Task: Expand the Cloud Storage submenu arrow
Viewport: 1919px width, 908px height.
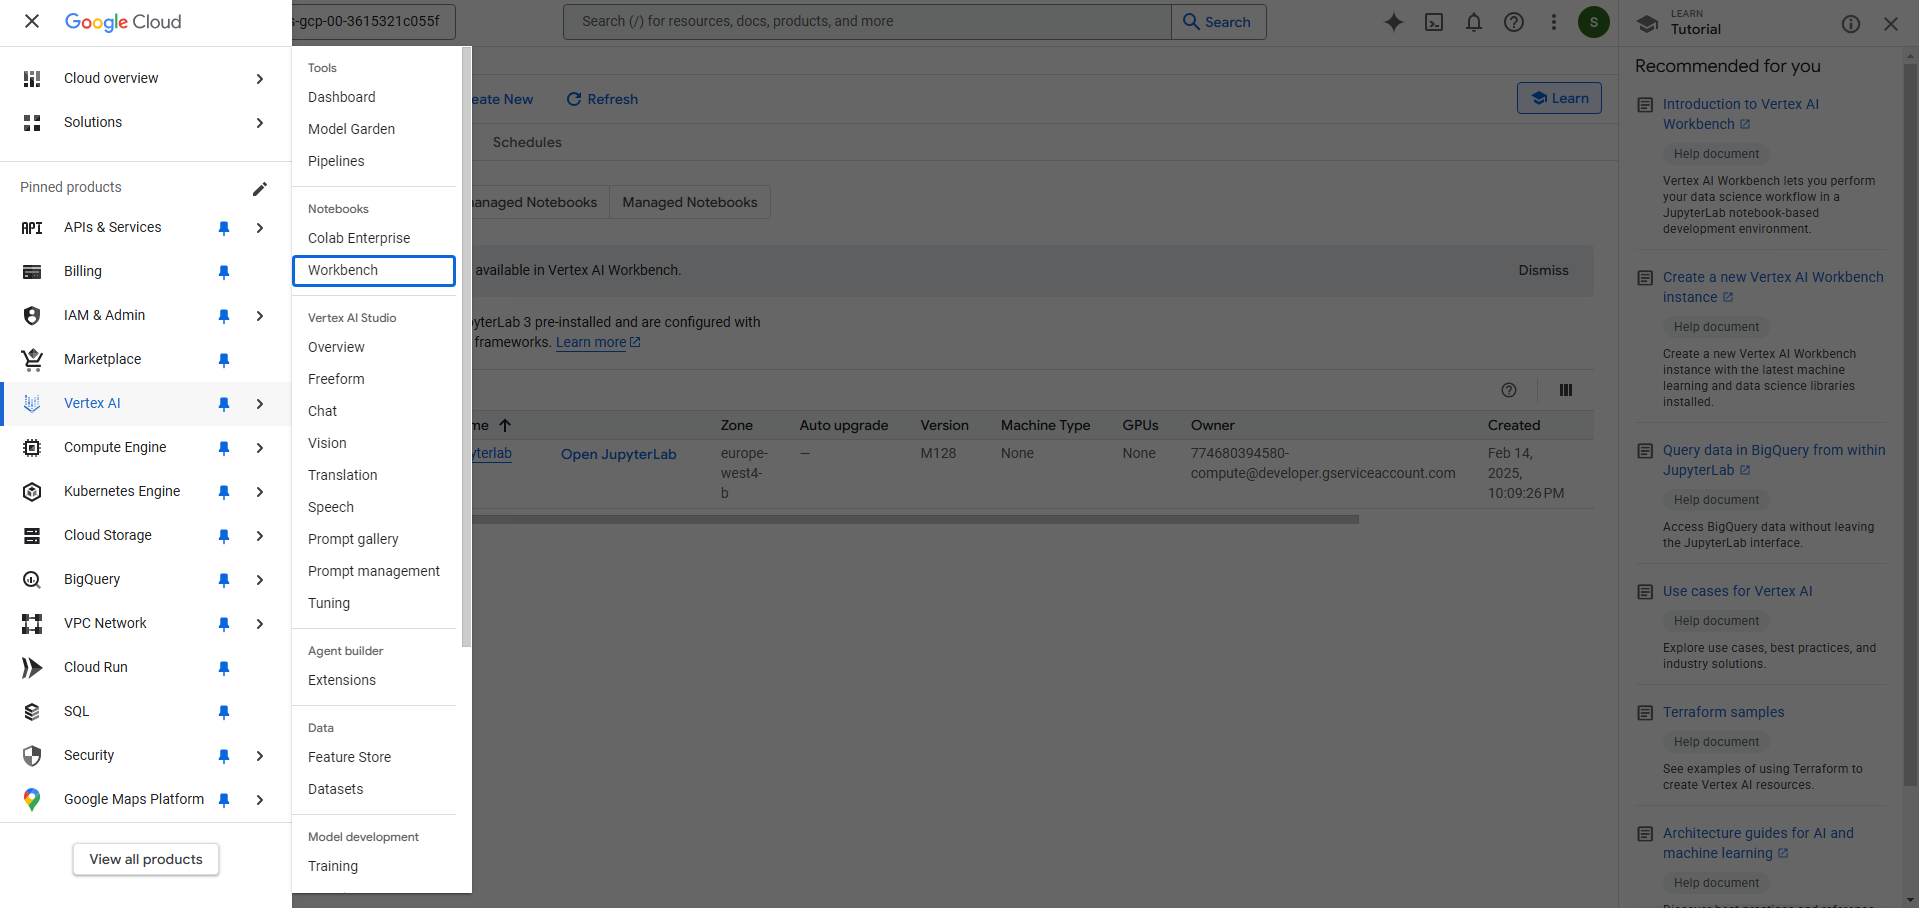Action: (260, 536)
